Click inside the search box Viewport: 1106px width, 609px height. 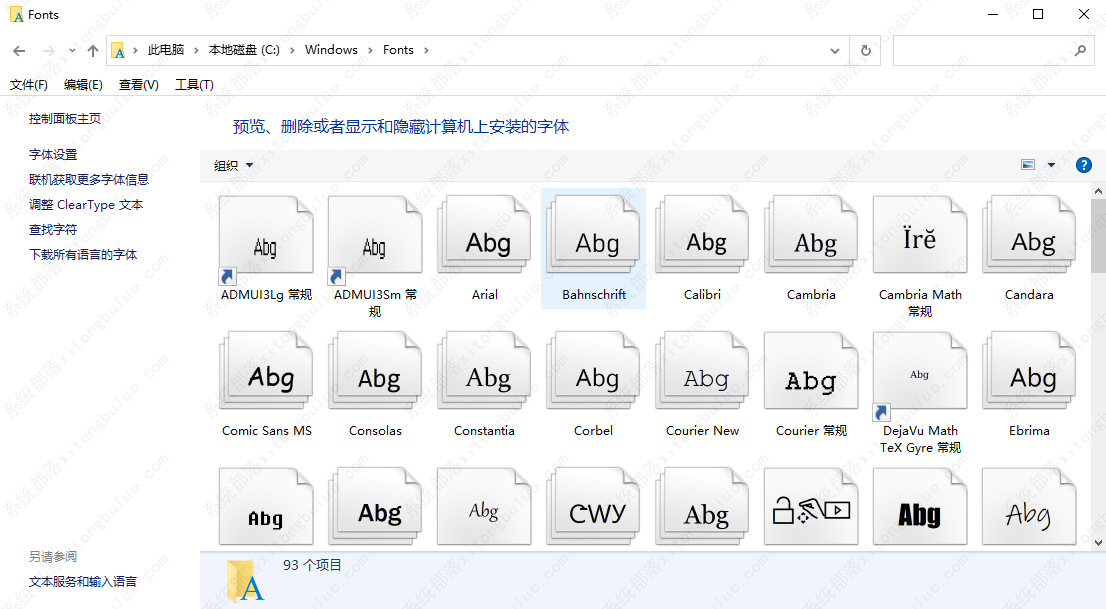pos(985,50)
